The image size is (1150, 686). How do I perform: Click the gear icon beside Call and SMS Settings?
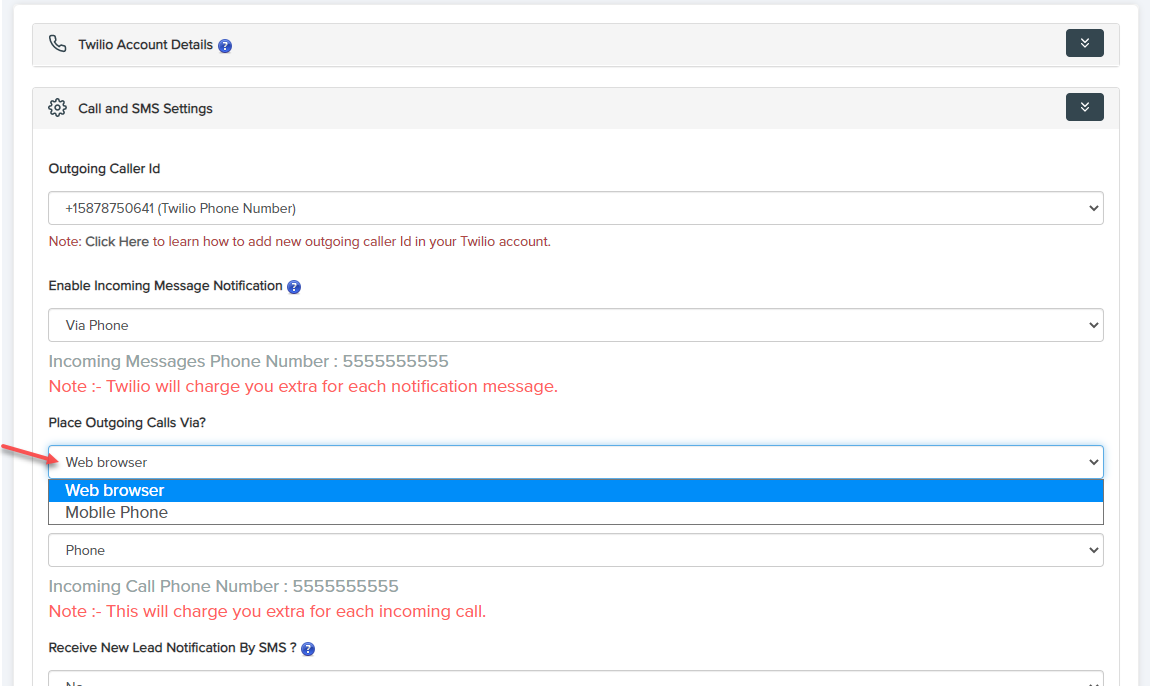[58, 108]
